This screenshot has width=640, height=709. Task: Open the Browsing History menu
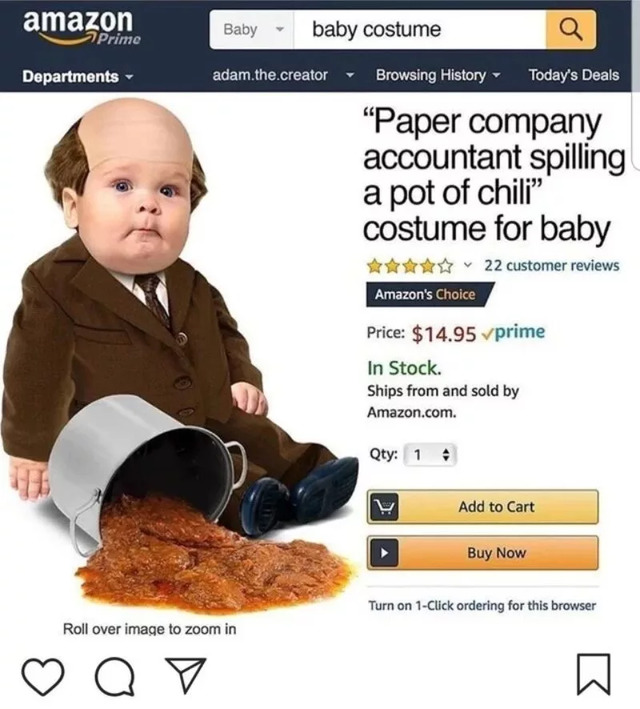click(x=438, y=75)
